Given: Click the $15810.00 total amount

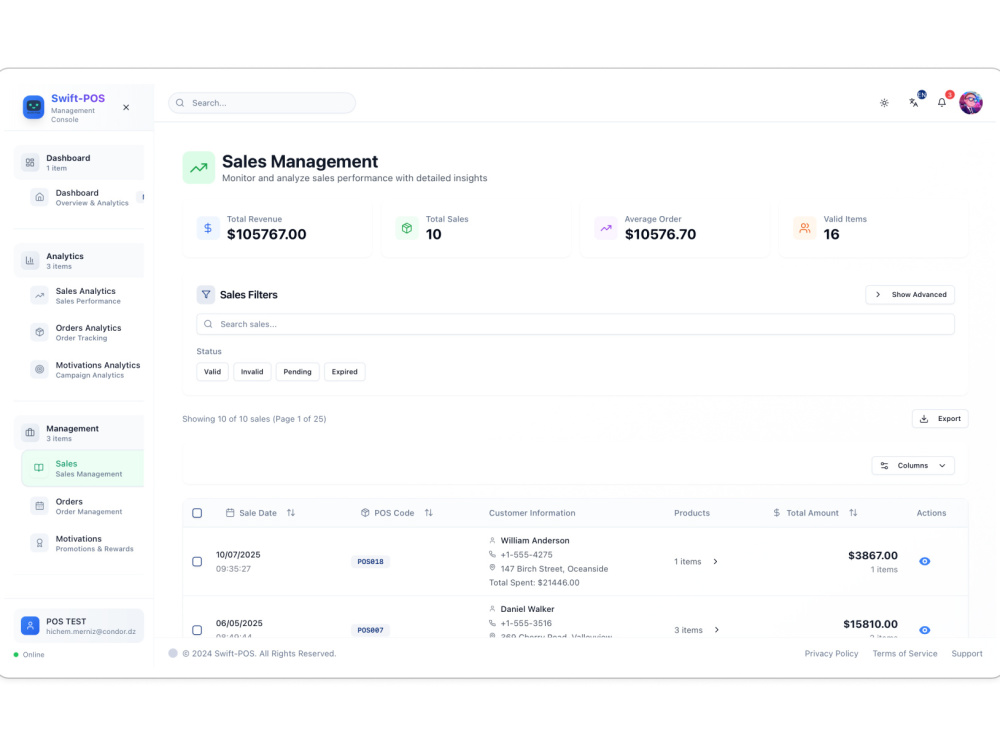Looking at the screenshot, I should 870,624.
